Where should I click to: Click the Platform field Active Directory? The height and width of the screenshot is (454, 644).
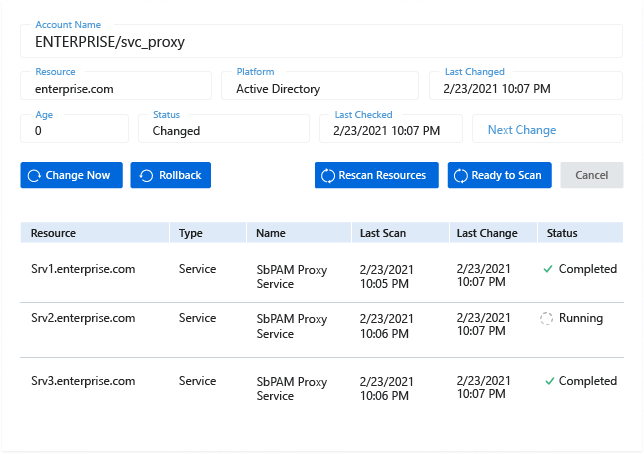(x=320, y=85)
